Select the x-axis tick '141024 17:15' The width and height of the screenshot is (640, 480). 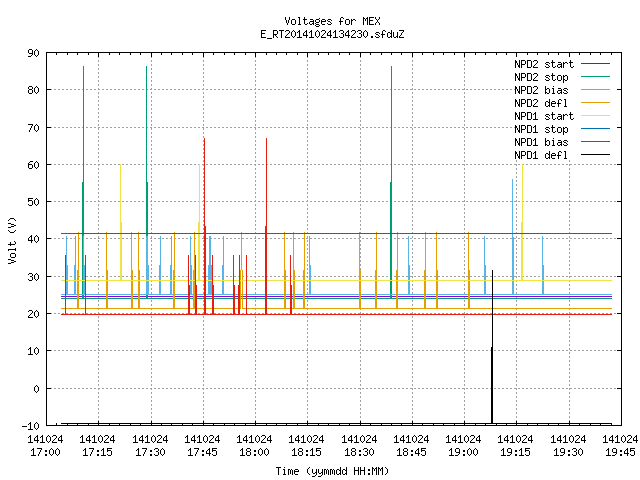tap(98, 446)
